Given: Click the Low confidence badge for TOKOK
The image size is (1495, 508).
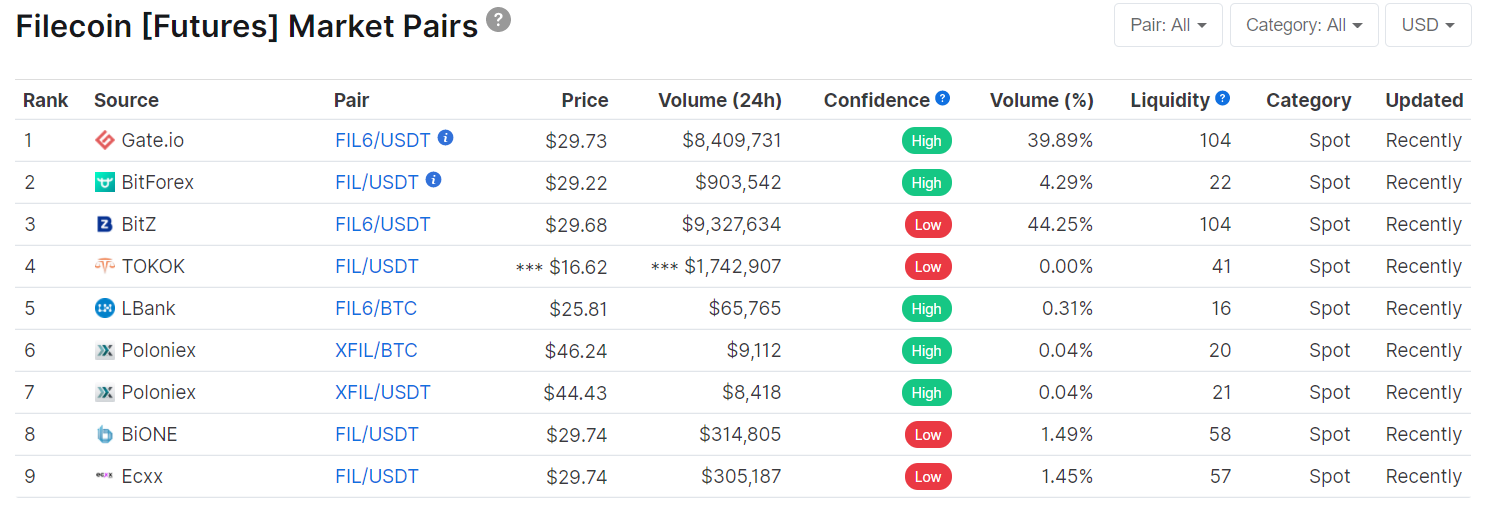Looking at the screenshot, I should tap(927, 267).
